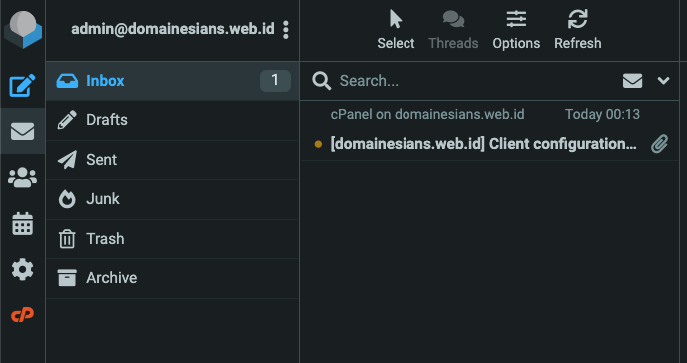Click the Select cursor toolbar item
The width and height of the screenshot is (687, 363).
point(396,30)
